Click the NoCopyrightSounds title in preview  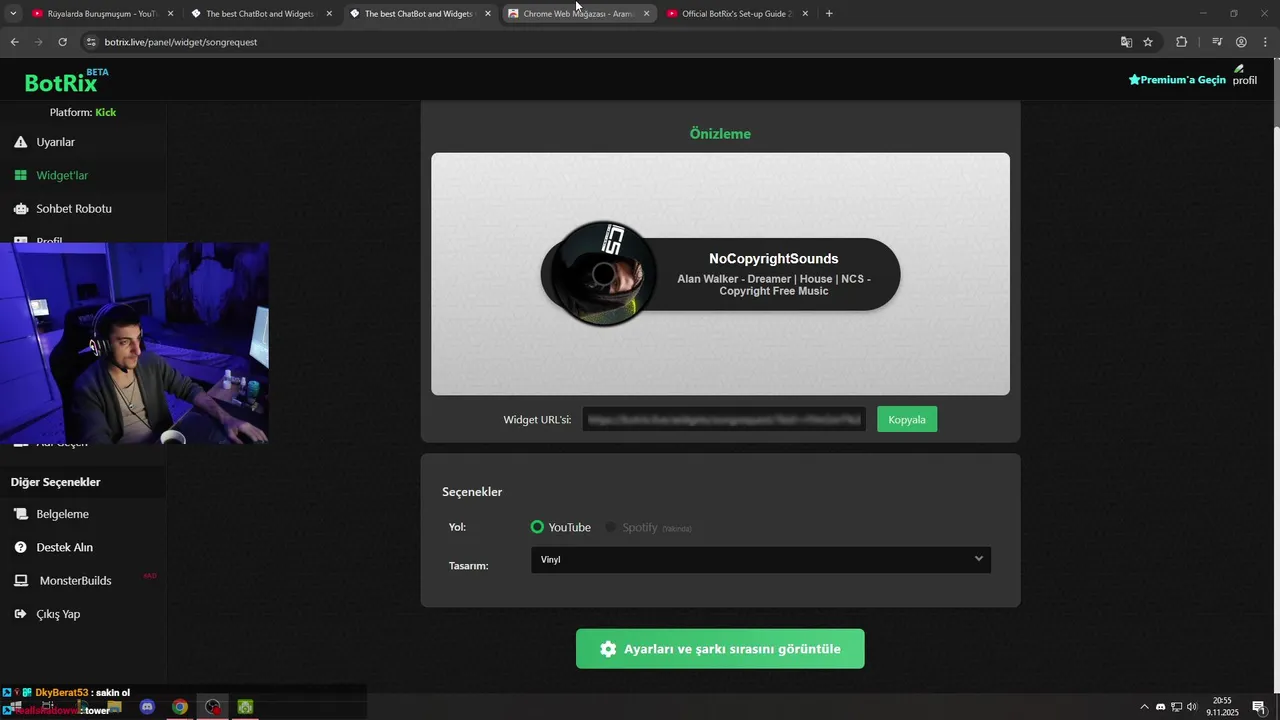[x=774, y=259]
